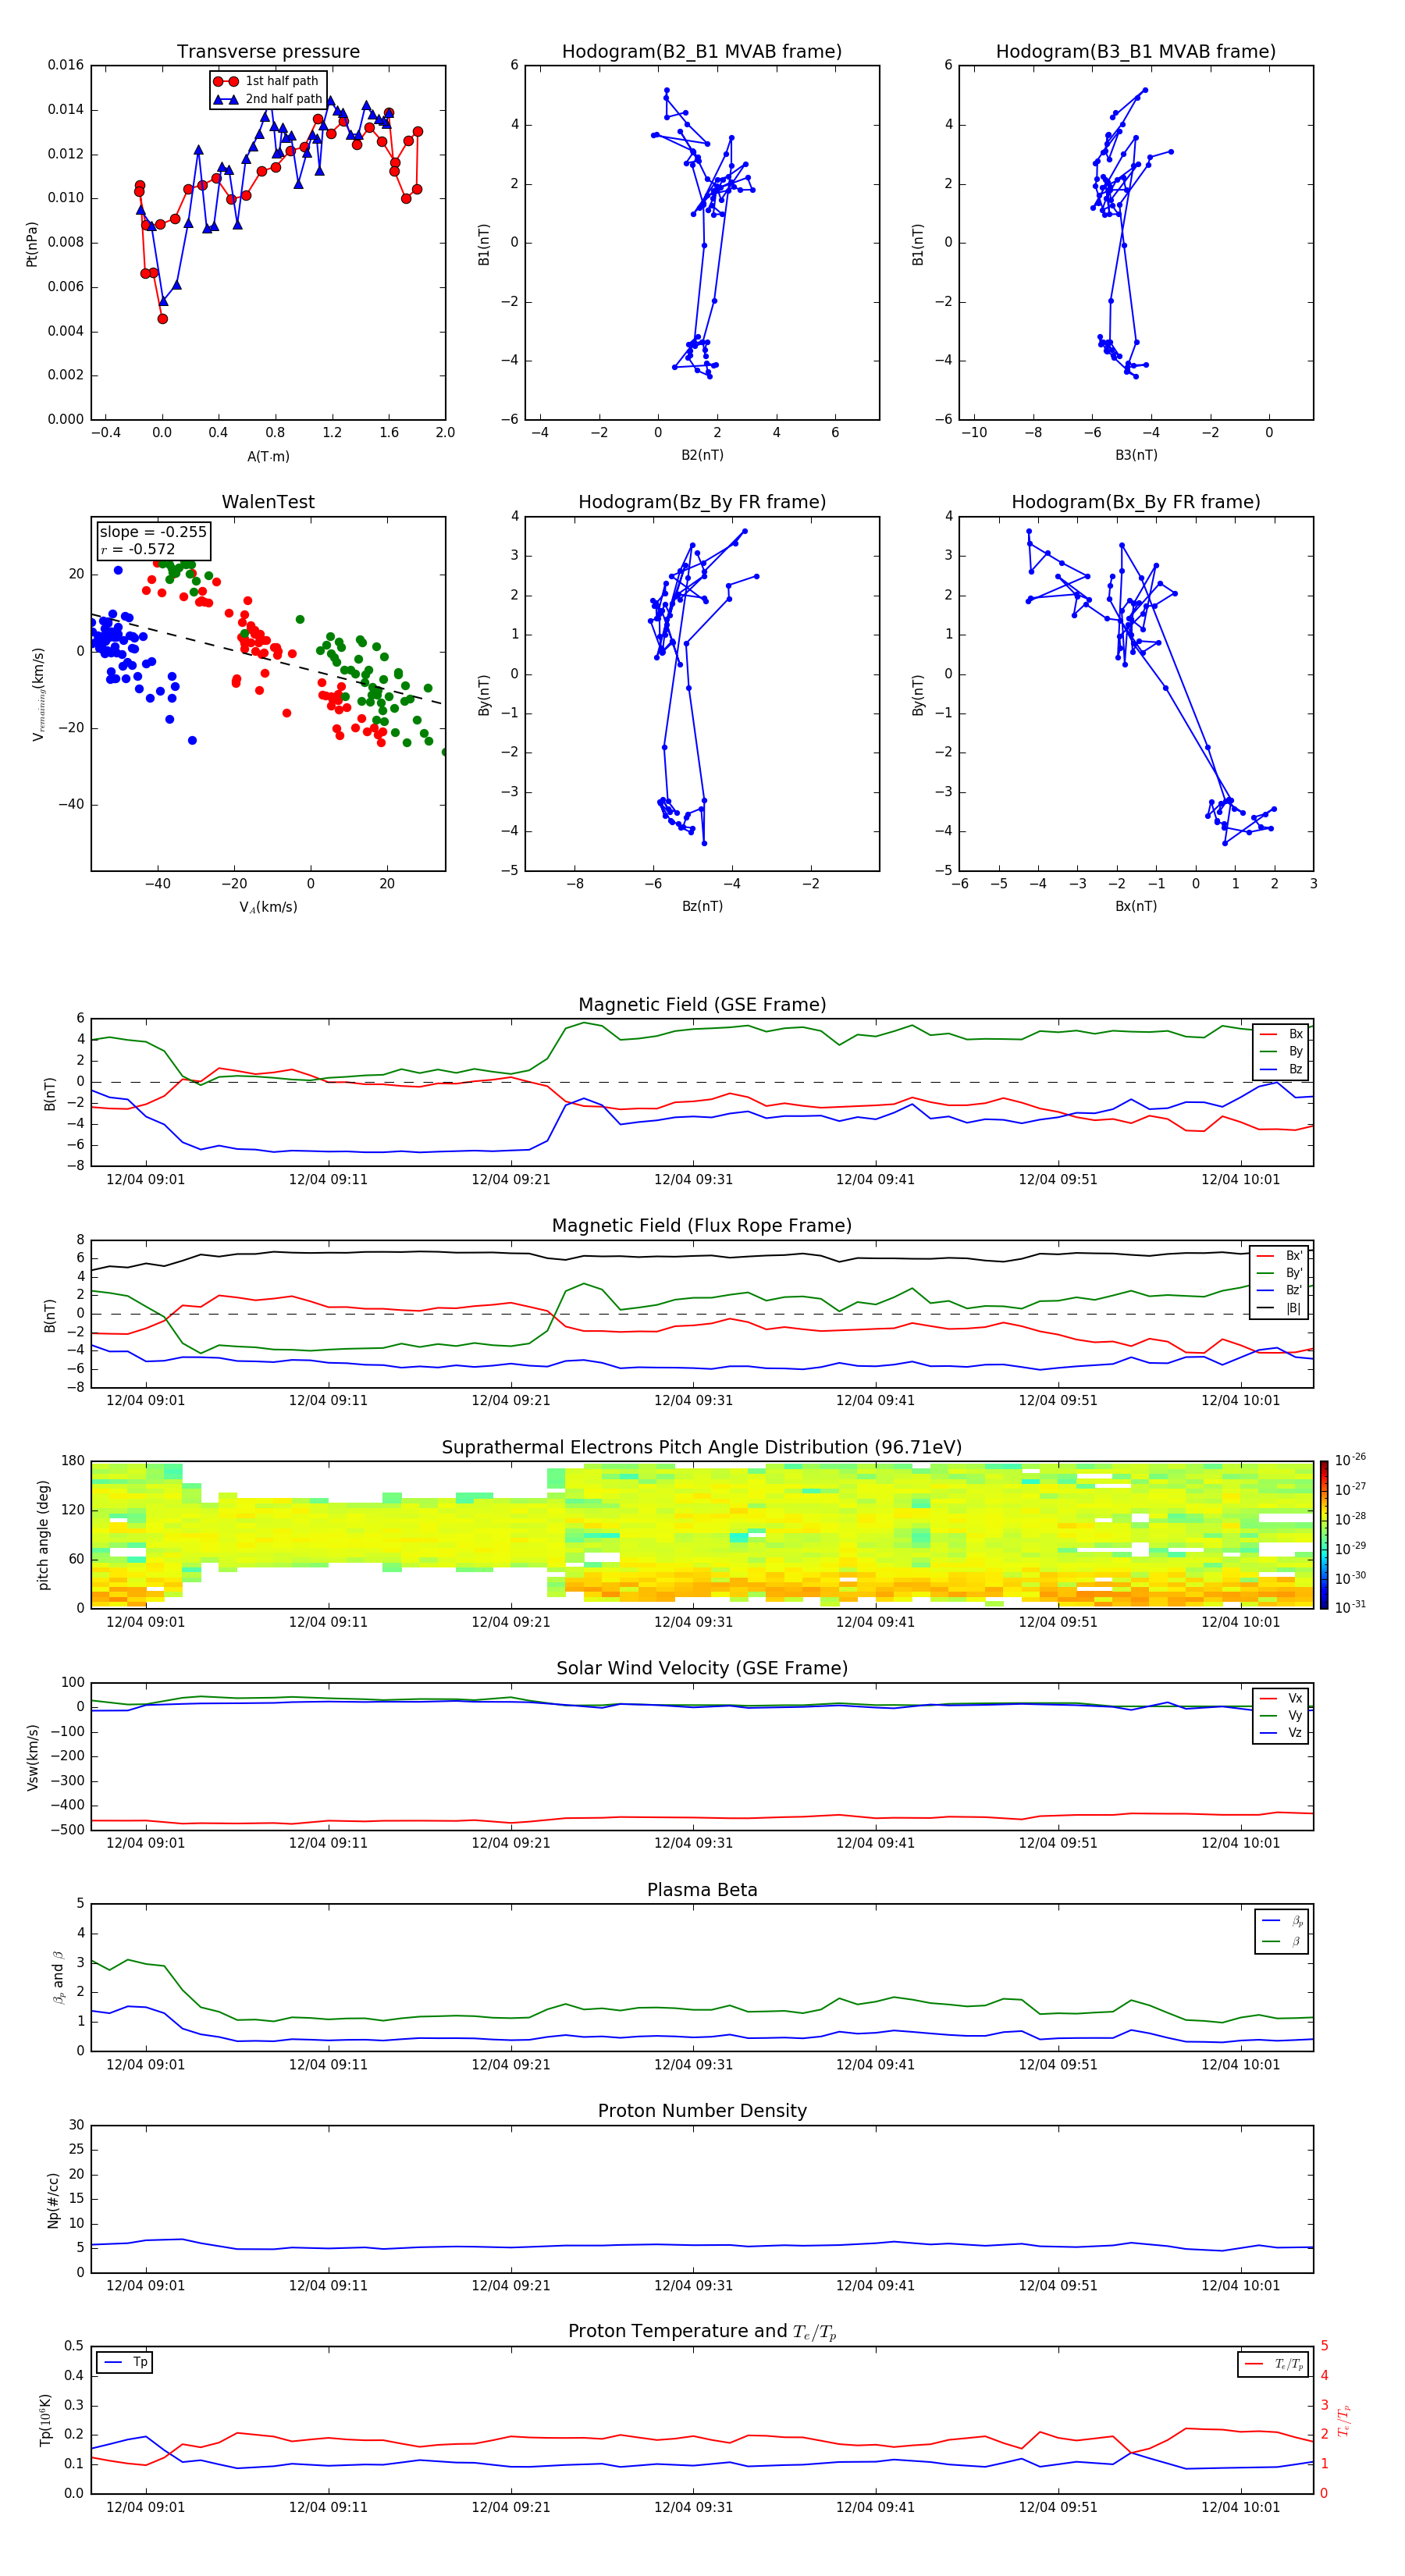This screenshot has width=1405, height=2576.
Task: Click the red Te/Tp right-axis label
Action: 1346,2420
